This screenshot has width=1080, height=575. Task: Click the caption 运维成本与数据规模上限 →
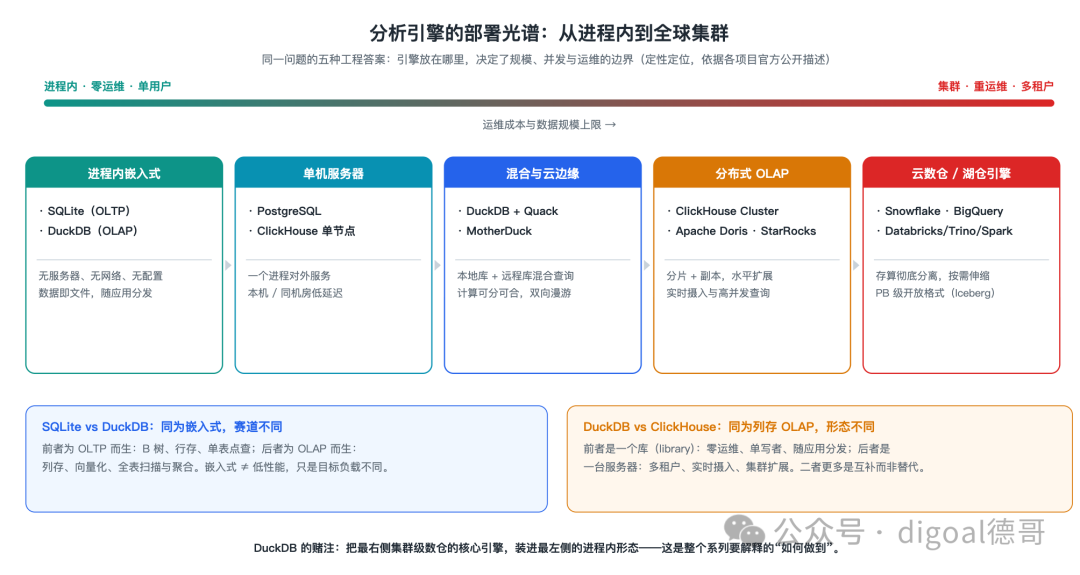pos(549,125)
